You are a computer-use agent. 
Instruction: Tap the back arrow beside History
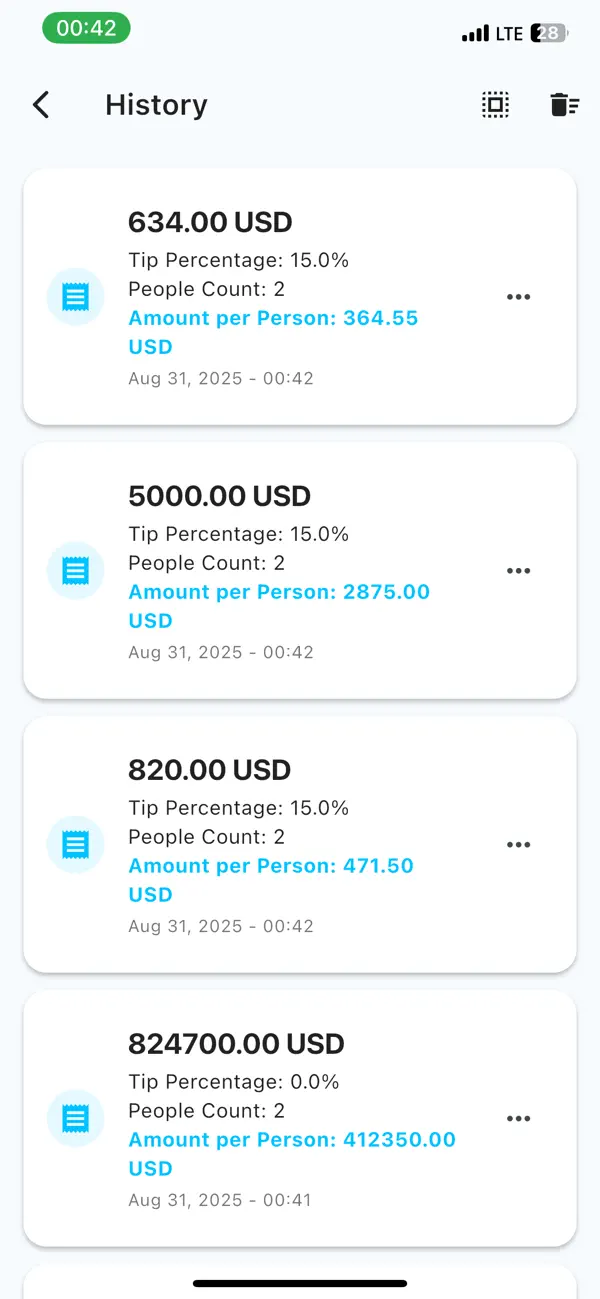pos(40,104)
